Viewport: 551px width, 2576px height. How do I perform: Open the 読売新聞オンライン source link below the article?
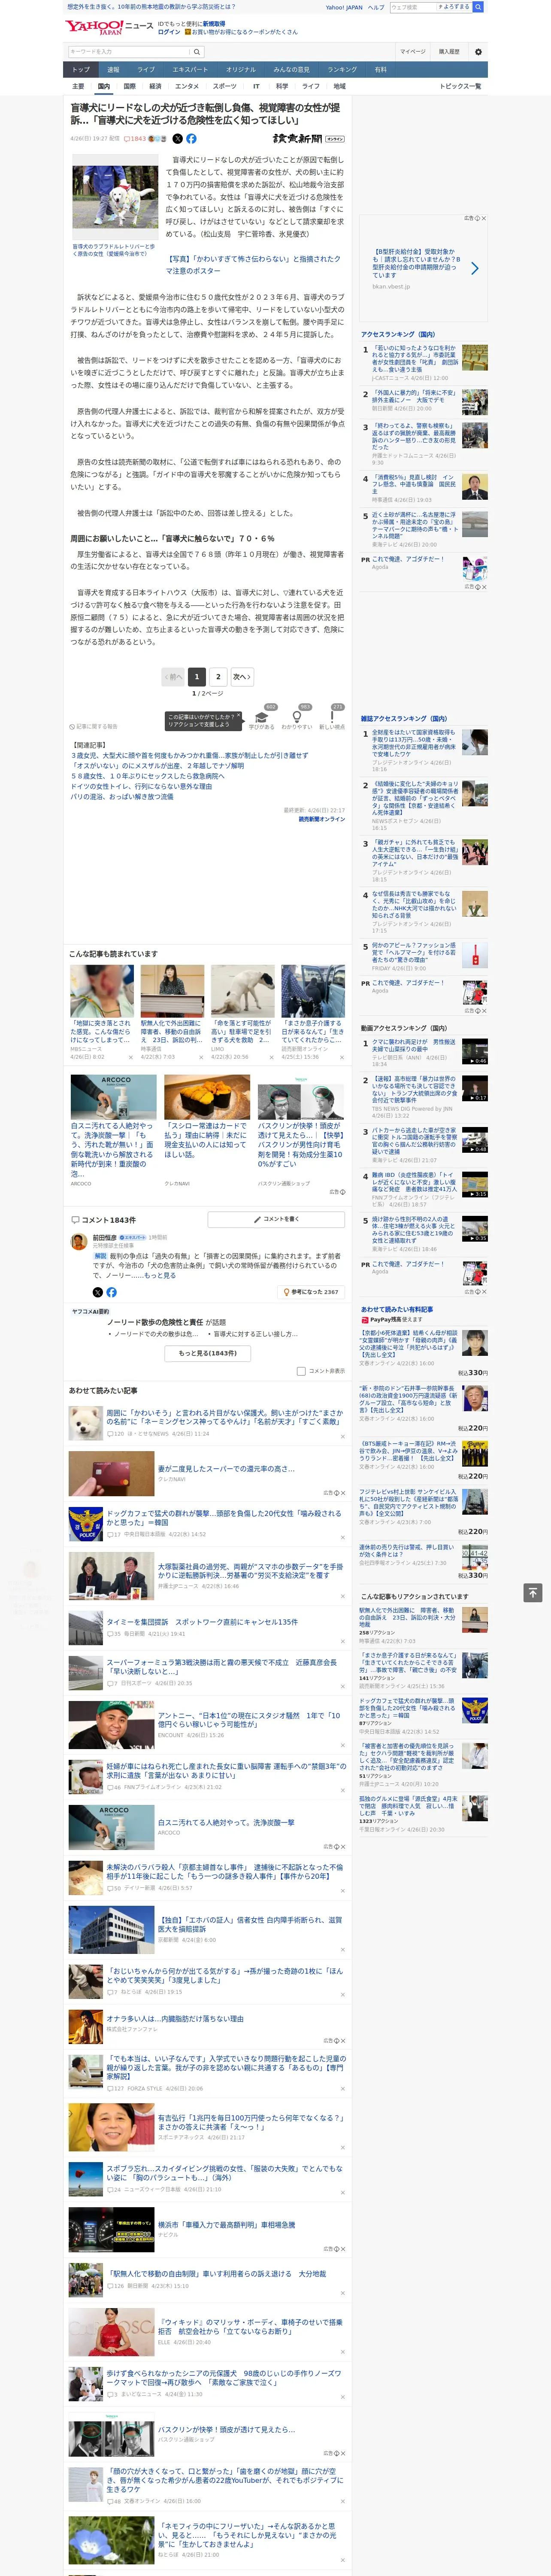coord(321,819)
